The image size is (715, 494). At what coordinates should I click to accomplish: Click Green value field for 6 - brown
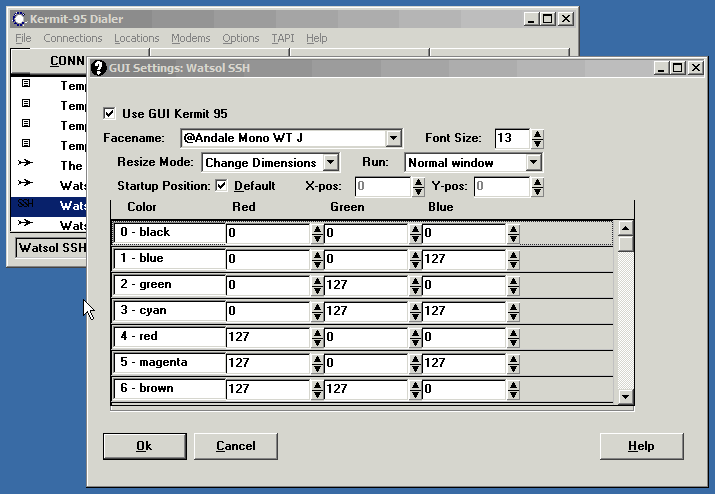click(x=367, y=389)
